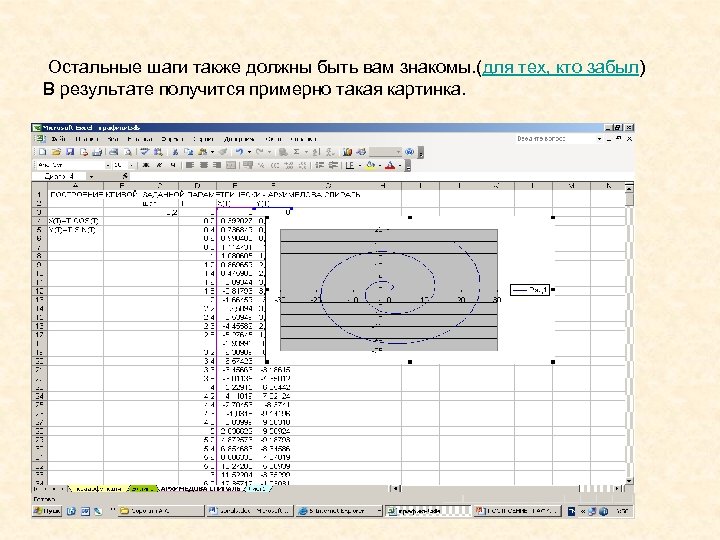Select the Format Painter brush
The height and width of the screenshot is (540, 720).
[223, 152]
